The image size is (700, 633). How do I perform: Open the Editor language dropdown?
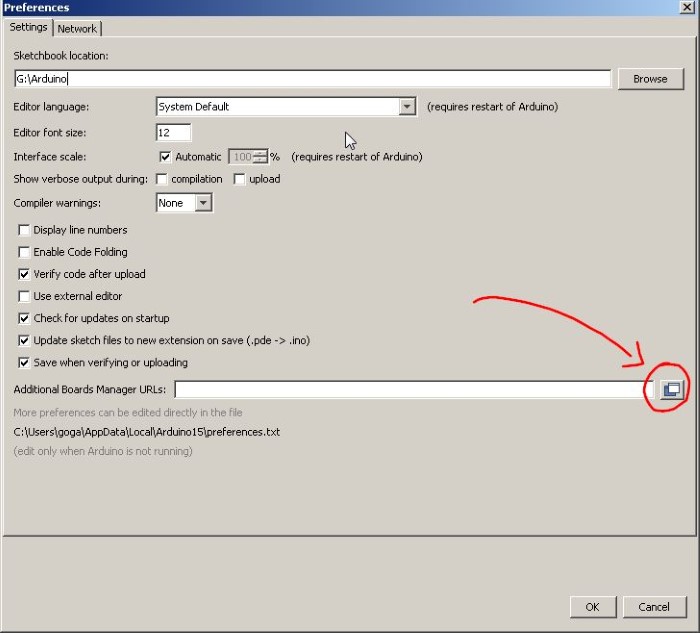286,107
